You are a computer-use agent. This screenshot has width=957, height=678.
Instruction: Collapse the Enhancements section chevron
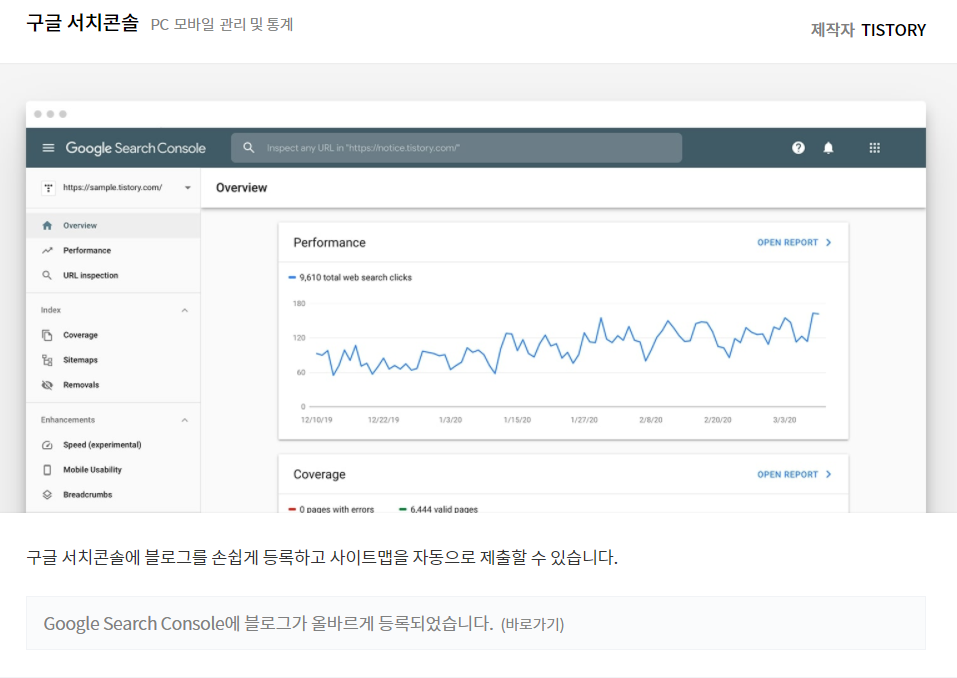click(x=184, y=420)
